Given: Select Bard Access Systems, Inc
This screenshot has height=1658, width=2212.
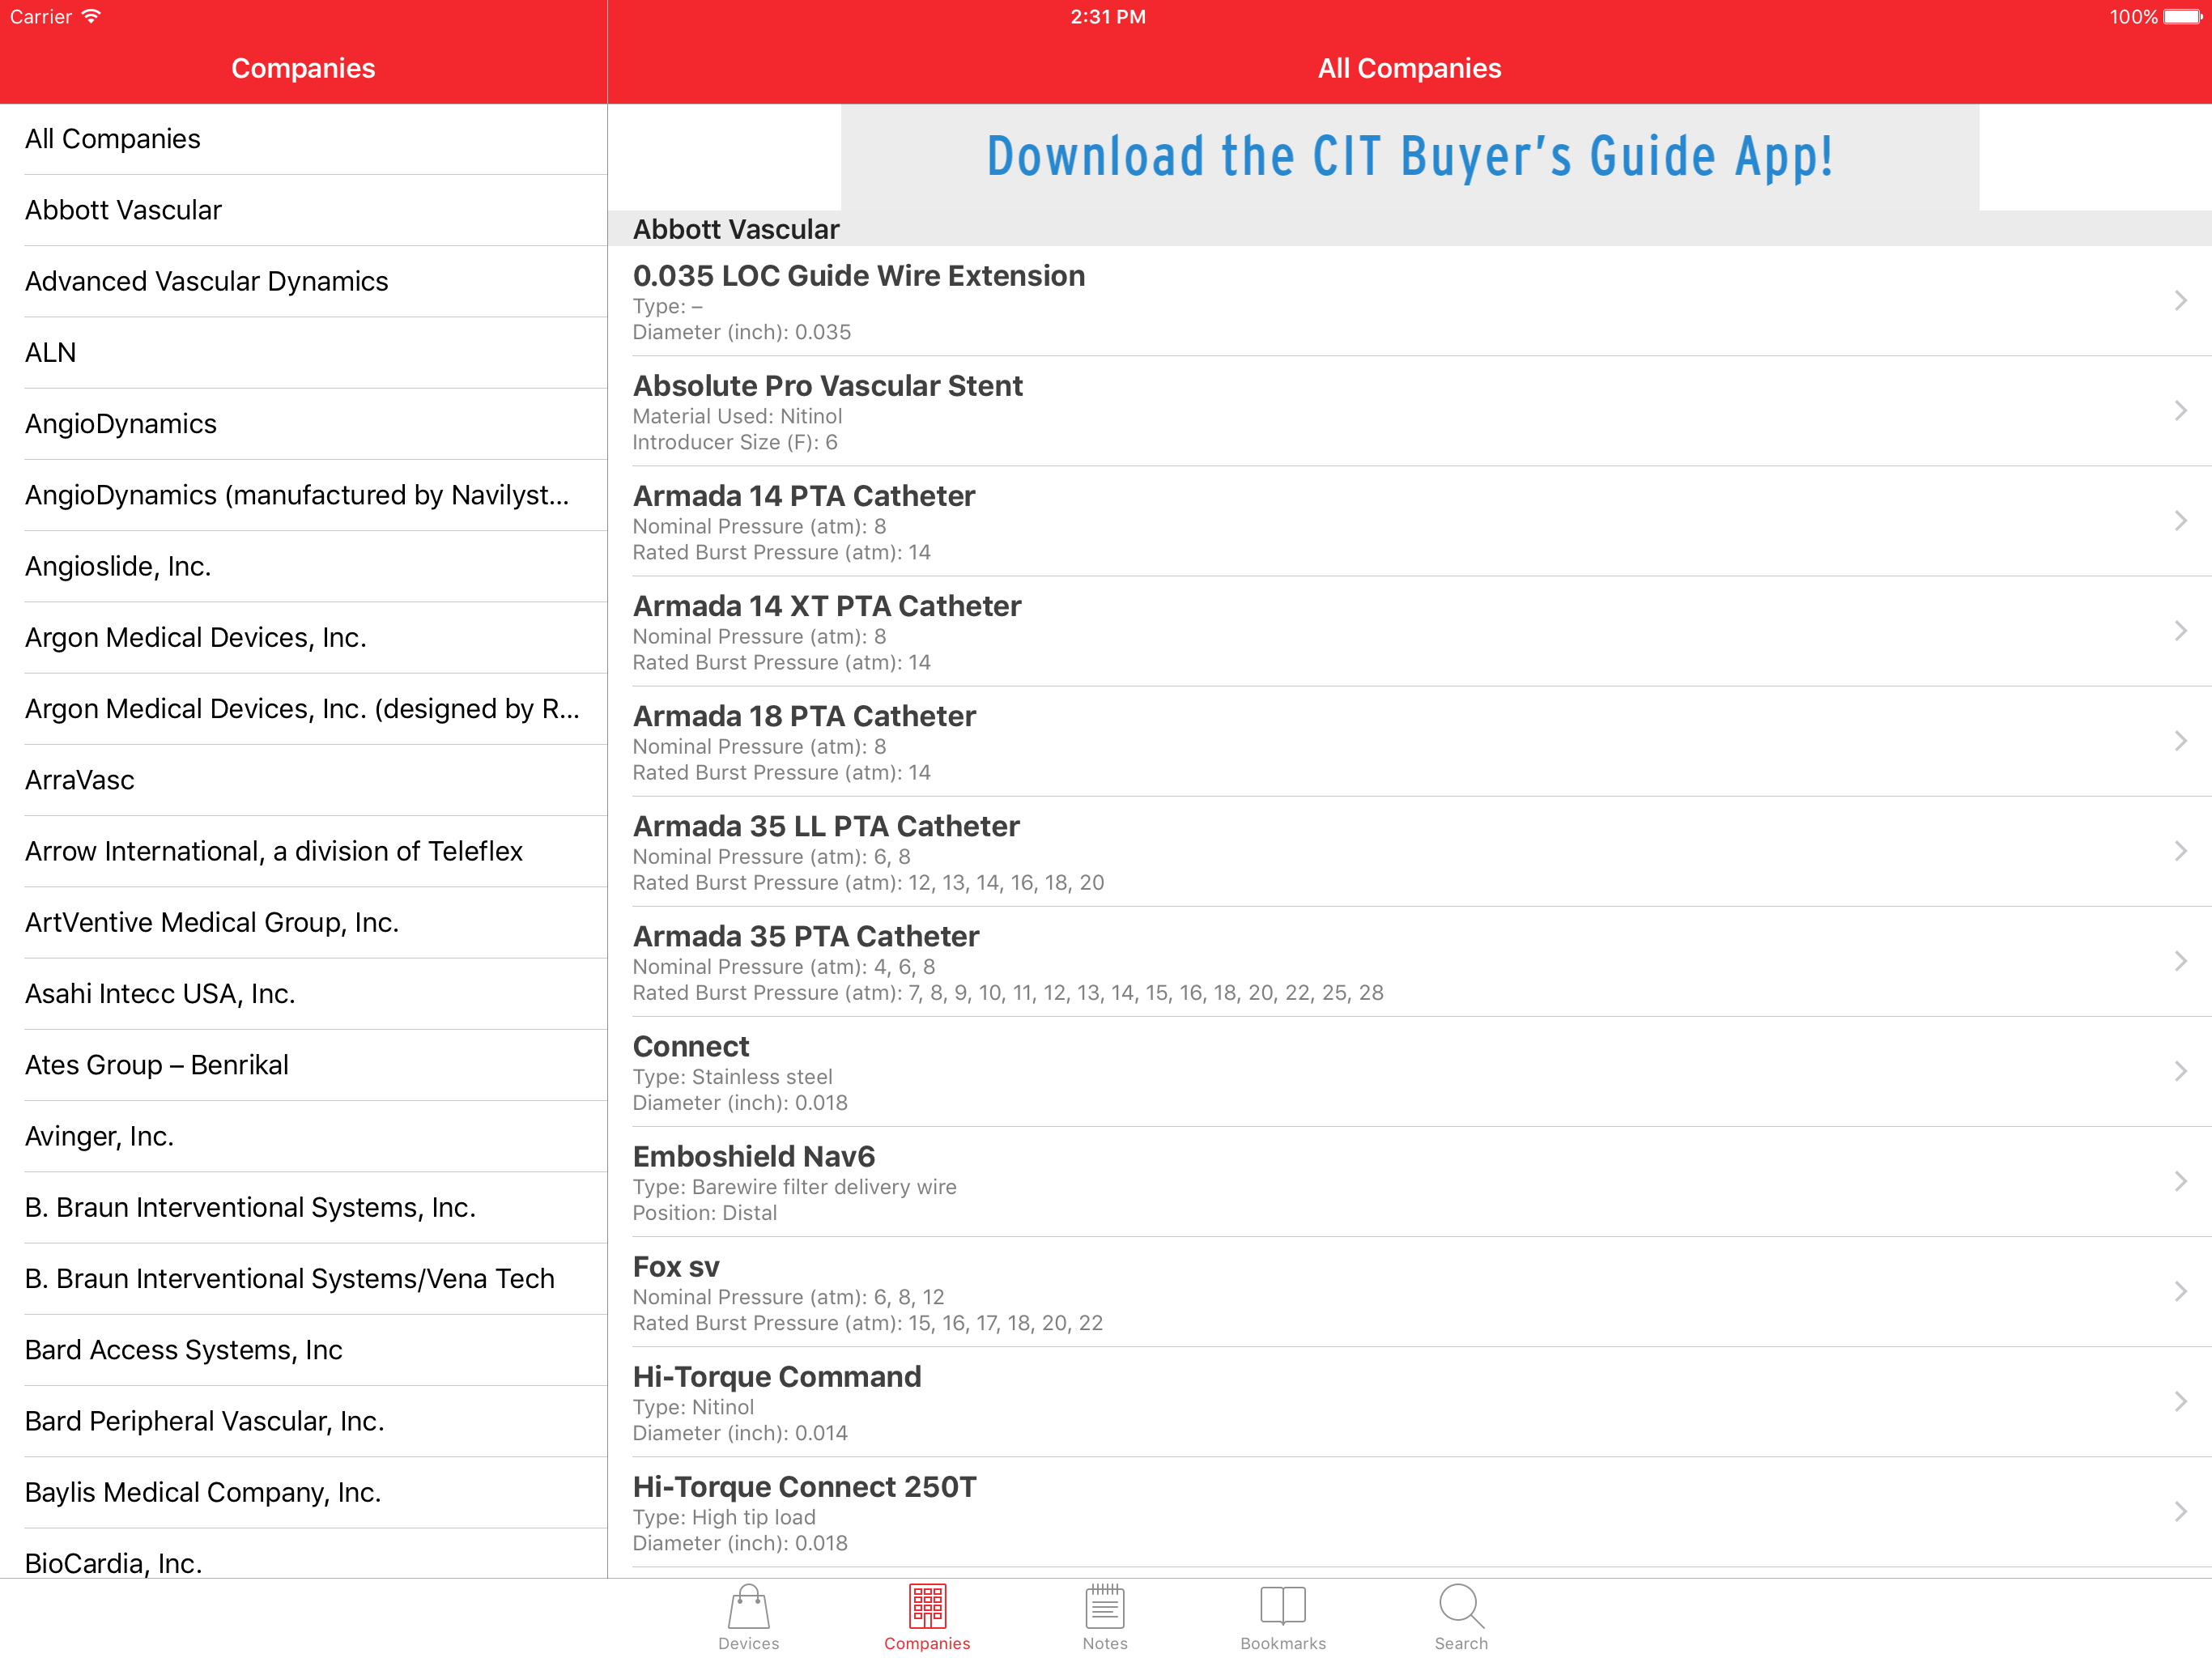Looking at the screenshot, I should (x=303, y=1350).
